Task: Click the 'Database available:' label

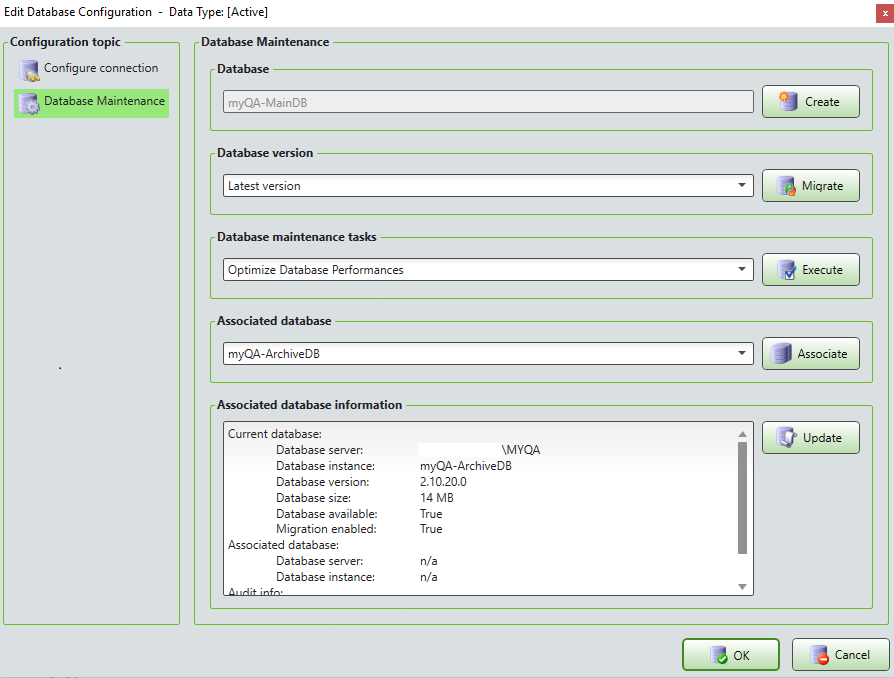Action: (x=327, y=514)
